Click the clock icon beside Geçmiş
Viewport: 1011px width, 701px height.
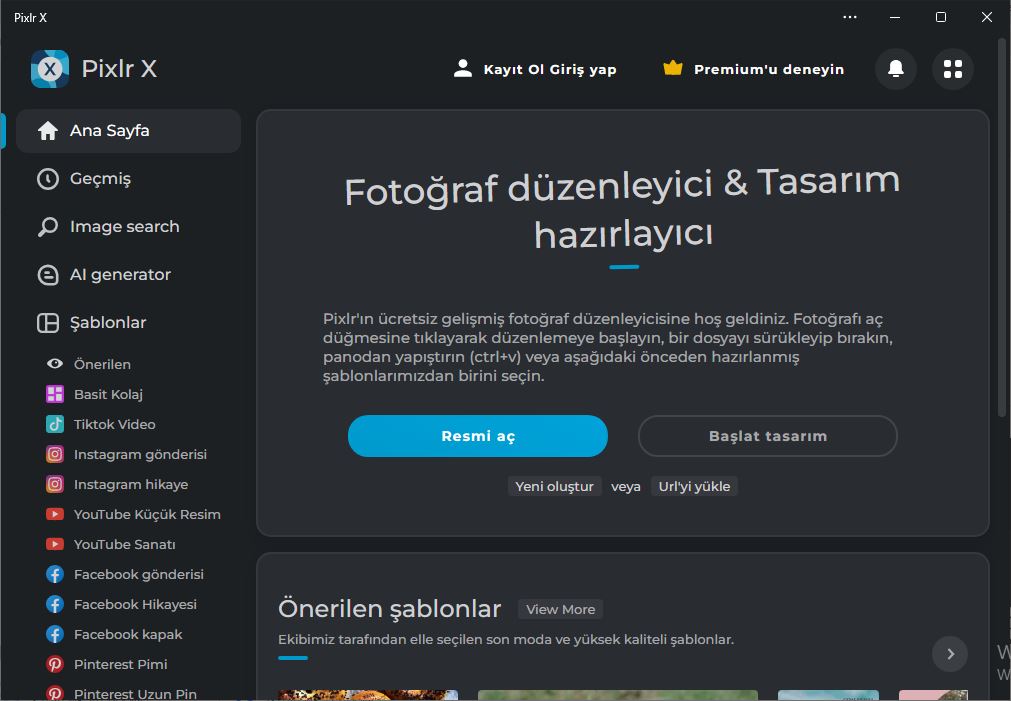pyautogui.click(x=48, y=179)
